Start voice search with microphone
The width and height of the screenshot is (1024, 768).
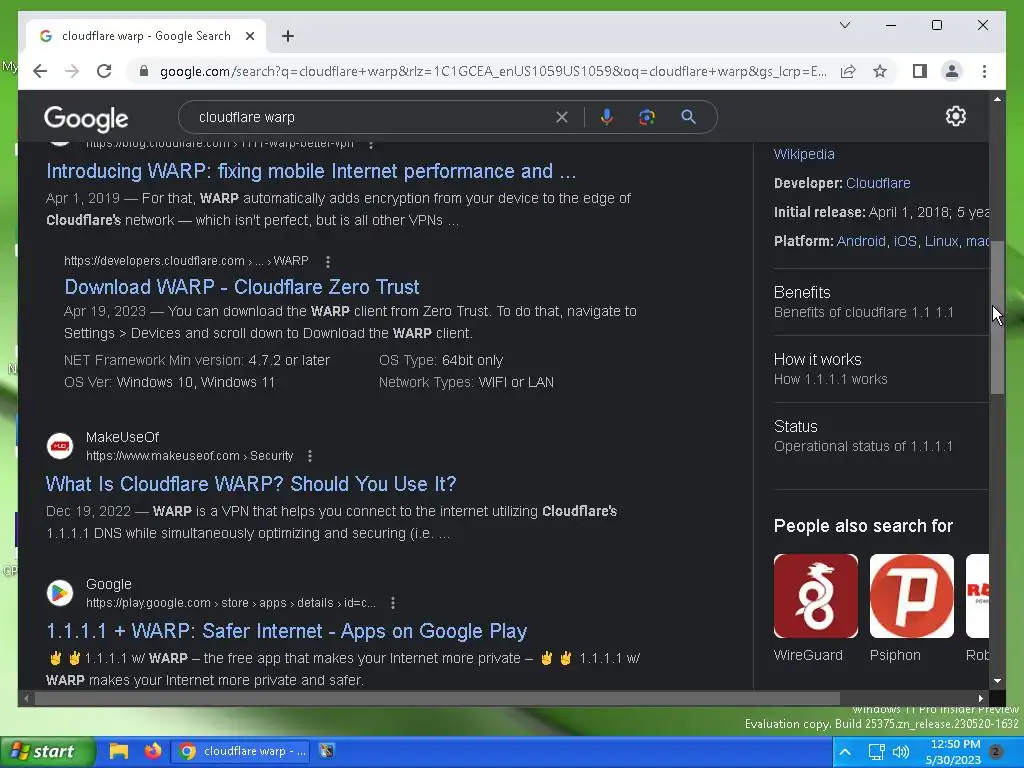click(x=607, y=117)
